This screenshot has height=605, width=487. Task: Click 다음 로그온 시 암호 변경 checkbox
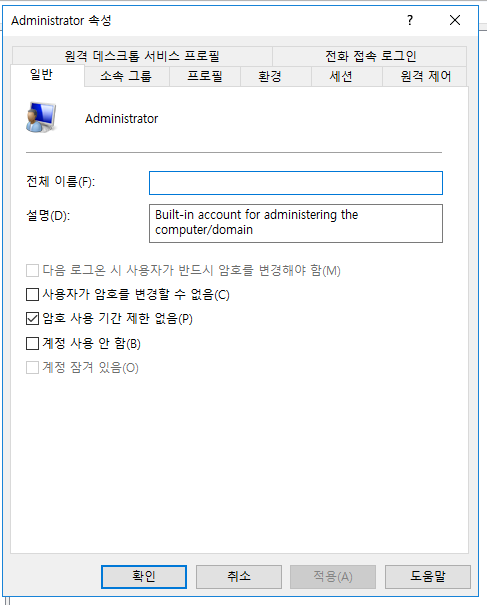tap(32, 270)
